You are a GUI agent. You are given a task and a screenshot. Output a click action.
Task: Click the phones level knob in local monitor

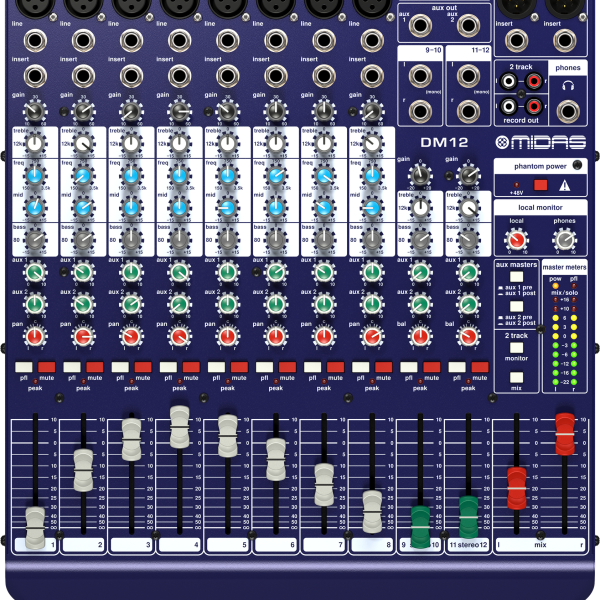[564, 240]
